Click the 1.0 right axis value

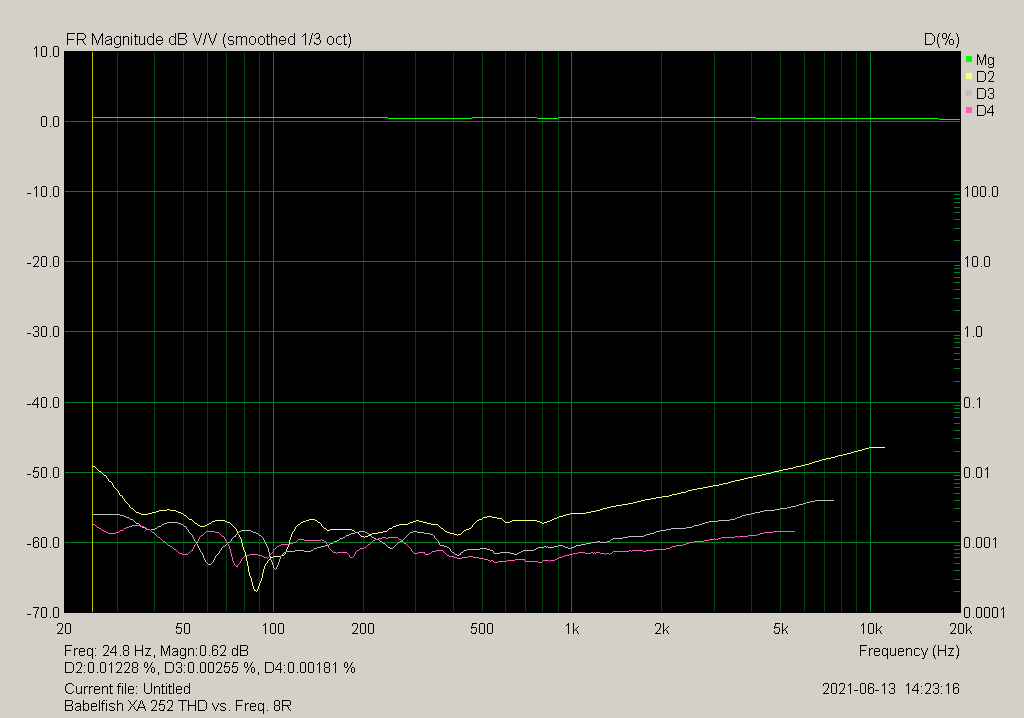click(973, 332)
